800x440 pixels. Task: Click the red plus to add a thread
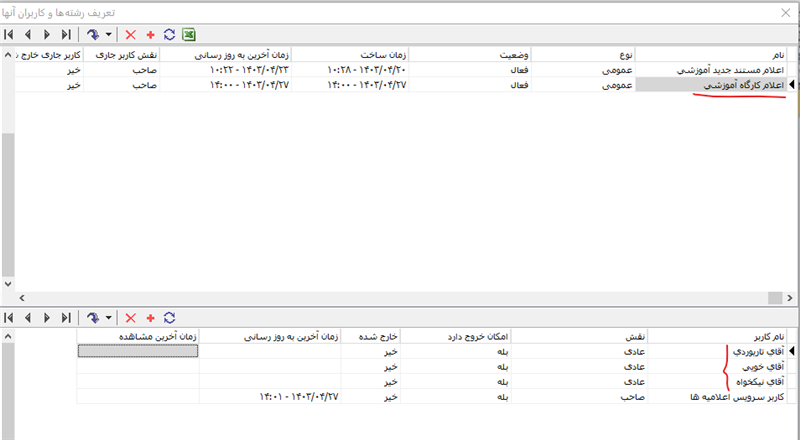150,34
